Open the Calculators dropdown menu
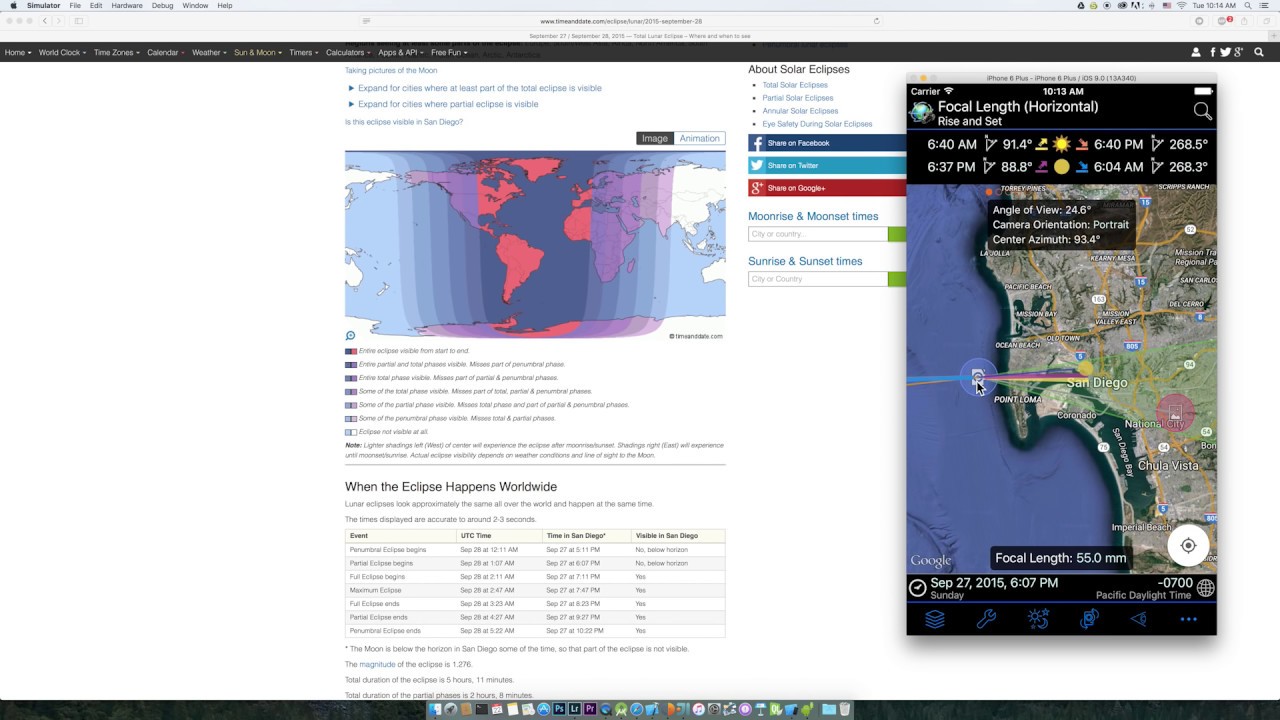 (348, 52)
